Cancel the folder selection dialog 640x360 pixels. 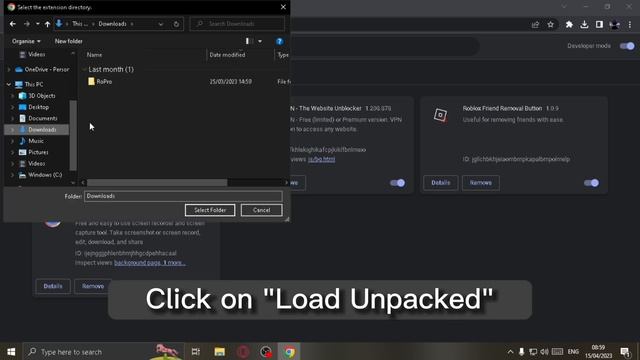[x=261, y=210]
